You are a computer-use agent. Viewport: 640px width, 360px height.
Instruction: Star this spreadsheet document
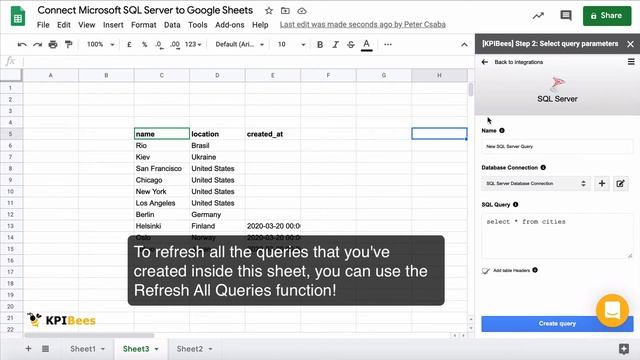tap(269, 11)
